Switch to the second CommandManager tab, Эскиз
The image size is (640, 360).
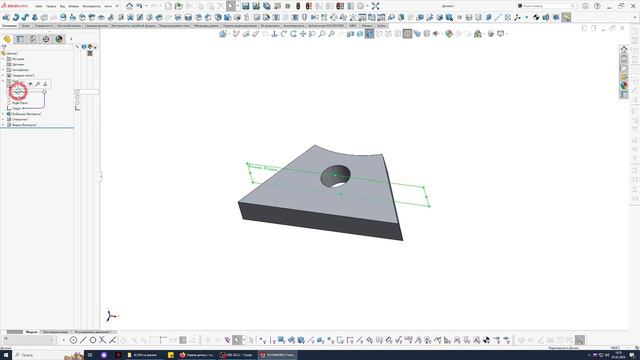25,26
